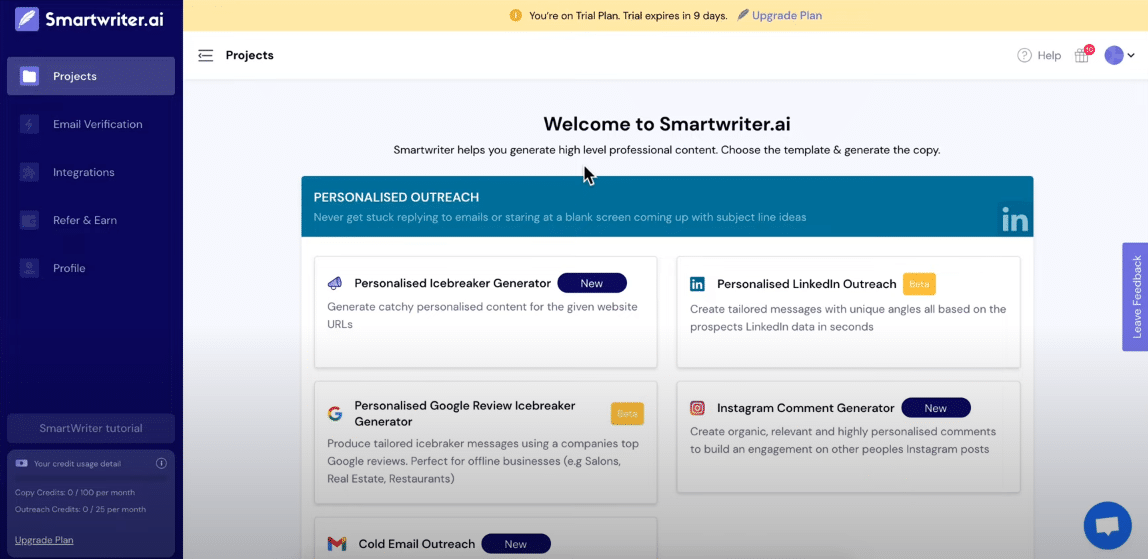This screenshot has height=559, width=1148.
Task: Click the Integrations sidebar icon
Action: click(x=29, y=173)
